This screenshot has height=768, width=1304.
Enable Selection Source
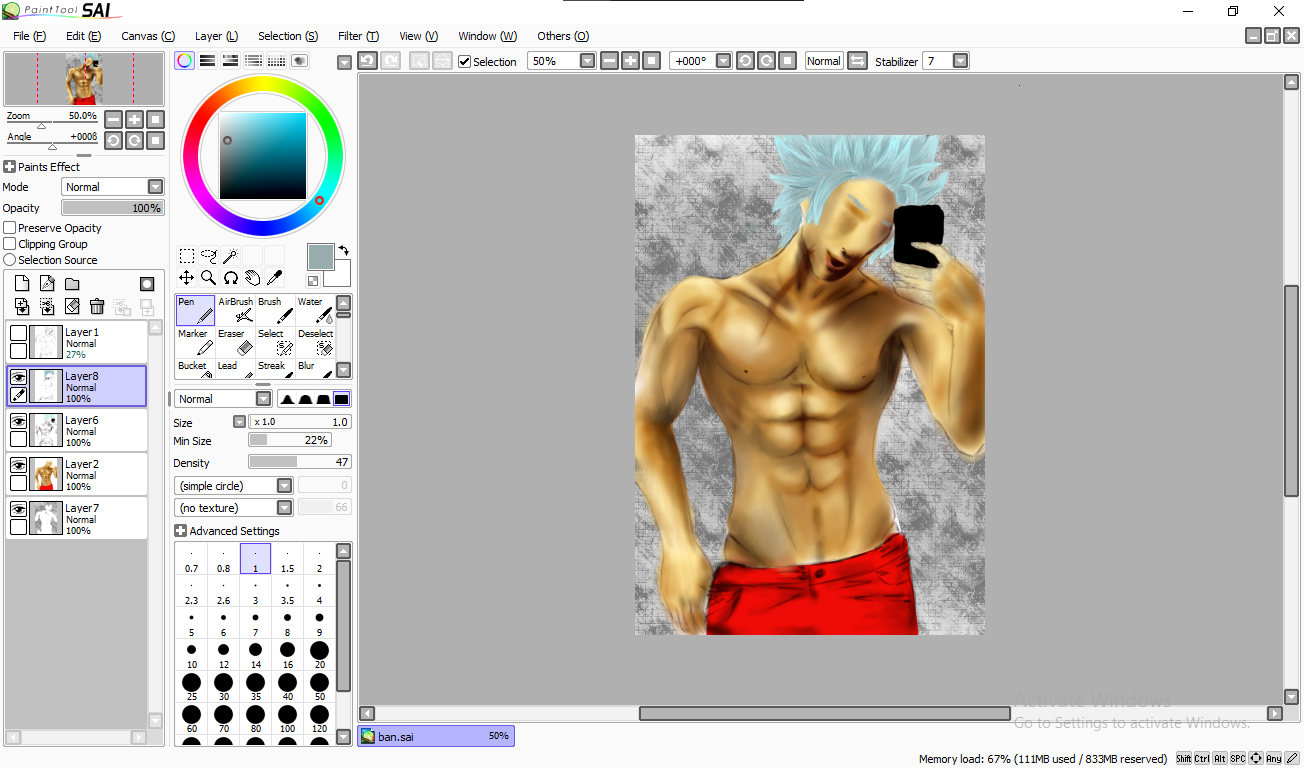point(10,260)
